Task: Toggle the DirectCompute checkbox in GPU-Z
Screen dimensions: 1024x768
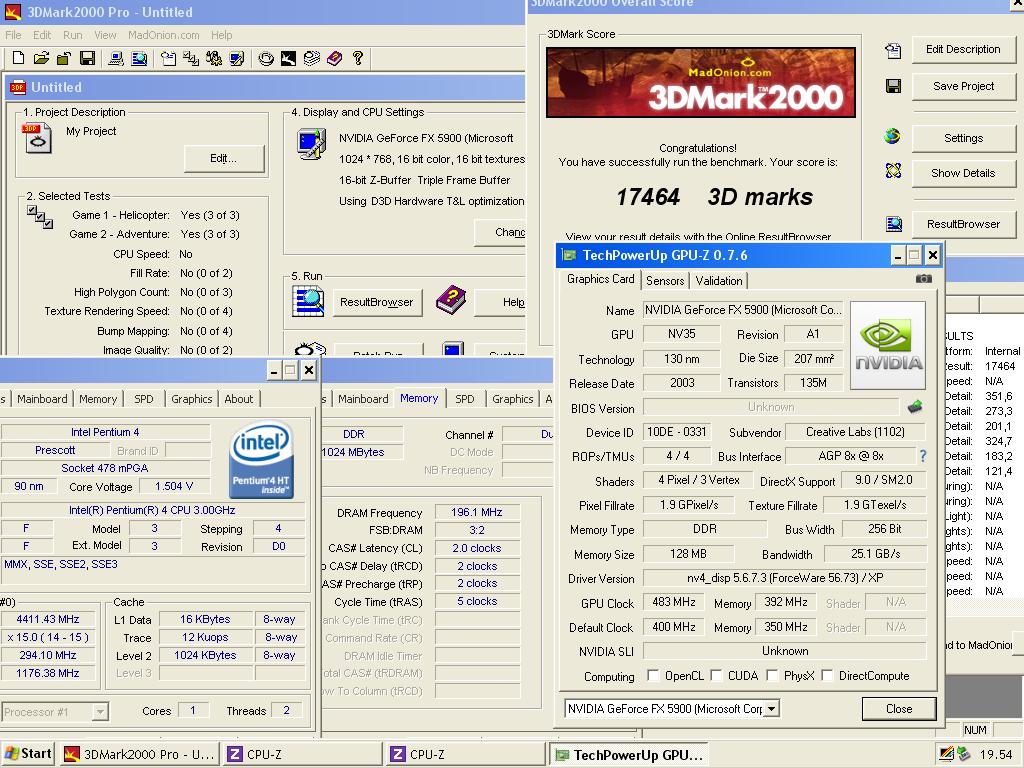Action: tap(827, 675)
